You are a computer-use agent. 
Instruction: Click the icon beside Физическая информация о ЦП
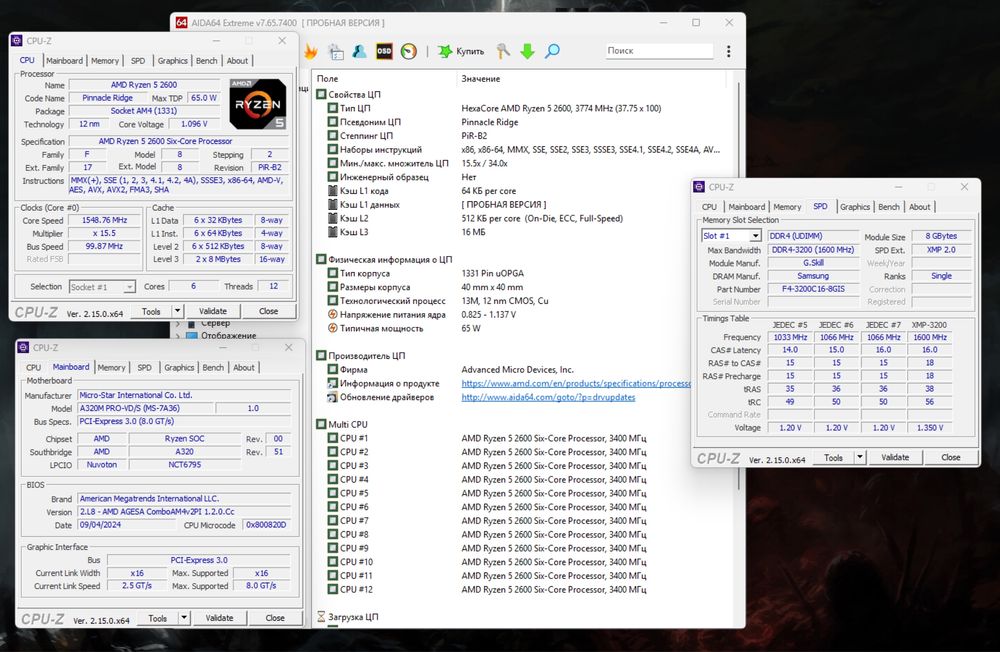pyautogui.click(x=321, y=260)
